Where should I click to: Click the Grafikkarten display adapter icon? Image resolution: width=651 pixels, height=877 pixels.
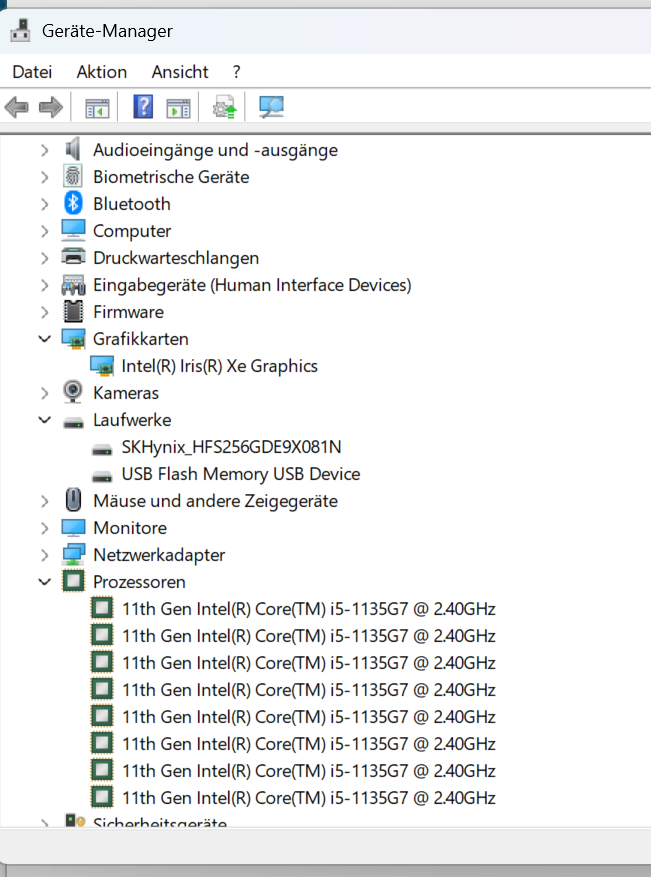point(73,338)
